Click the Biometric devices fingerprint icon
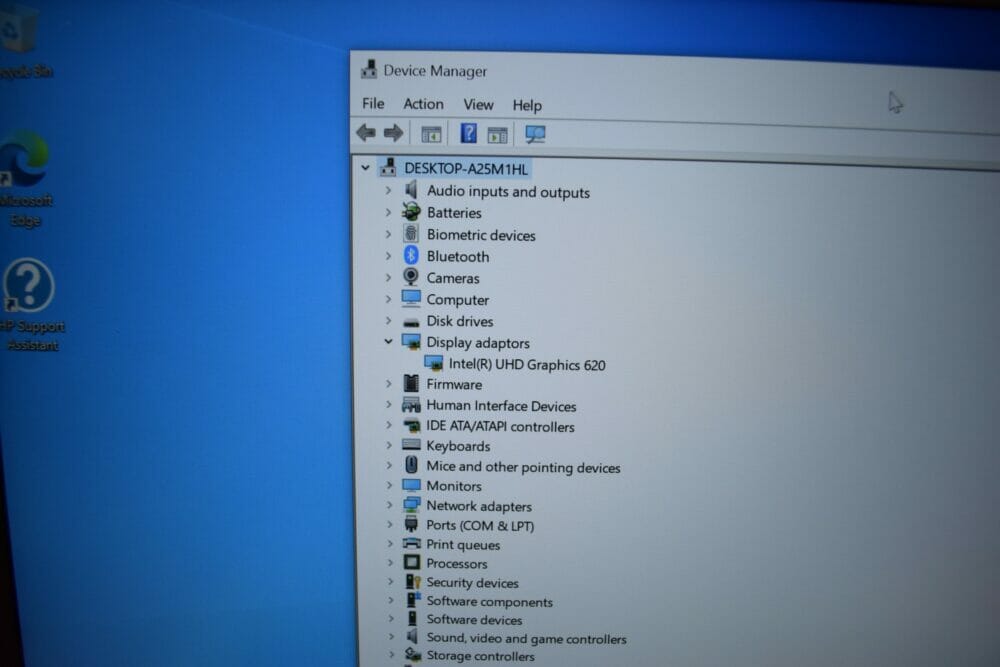The height and width of the screenshot is (667, 1000). click(411, 233)
